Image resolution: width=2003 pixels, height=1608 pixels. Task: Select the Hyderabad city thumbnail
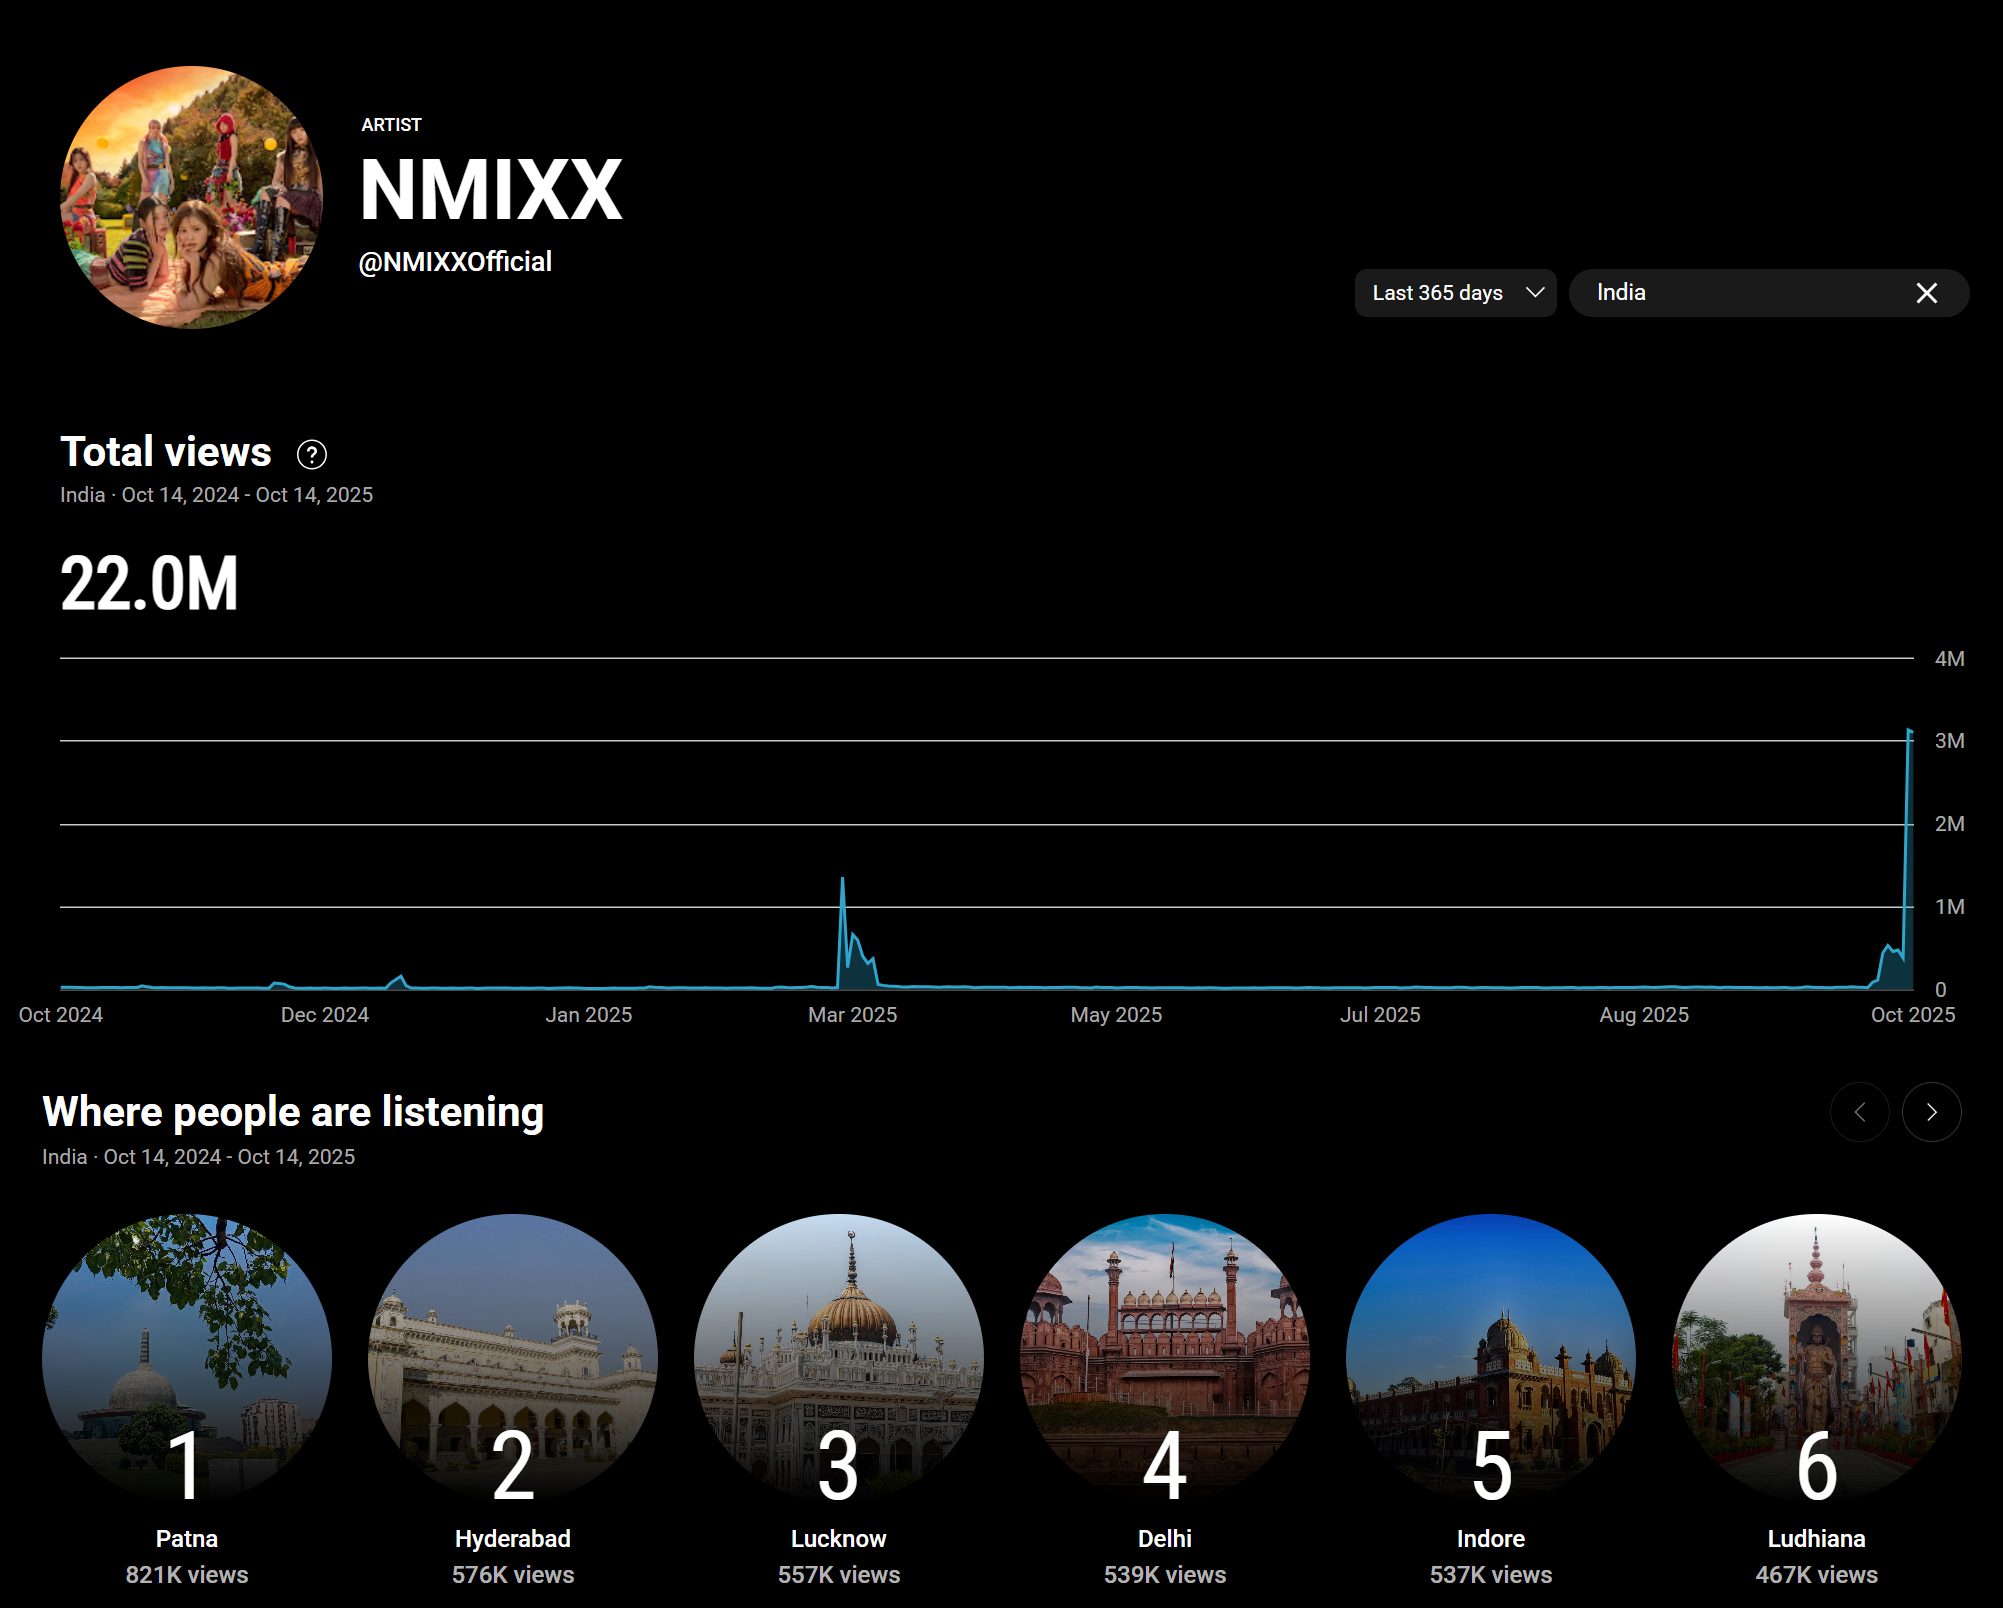pyautogui.click(x=513, y=1358)
